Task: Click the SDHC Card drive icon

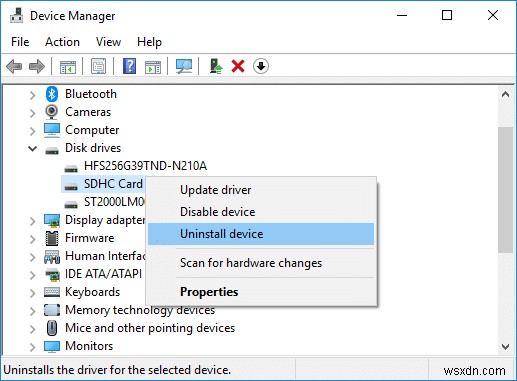Action: (x=71, y=186)
